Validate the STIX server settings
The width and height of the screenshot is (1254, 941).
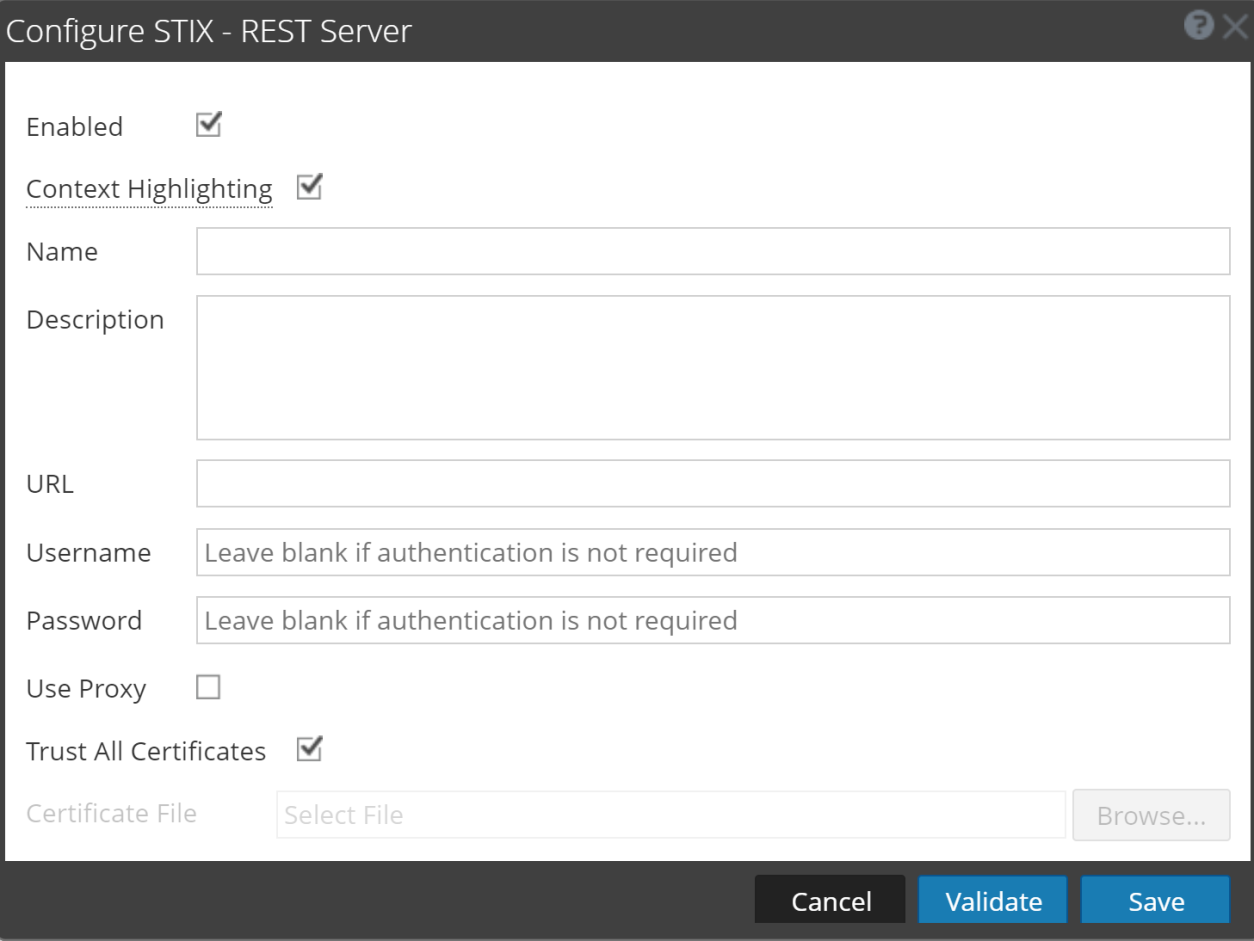point(993,901)
